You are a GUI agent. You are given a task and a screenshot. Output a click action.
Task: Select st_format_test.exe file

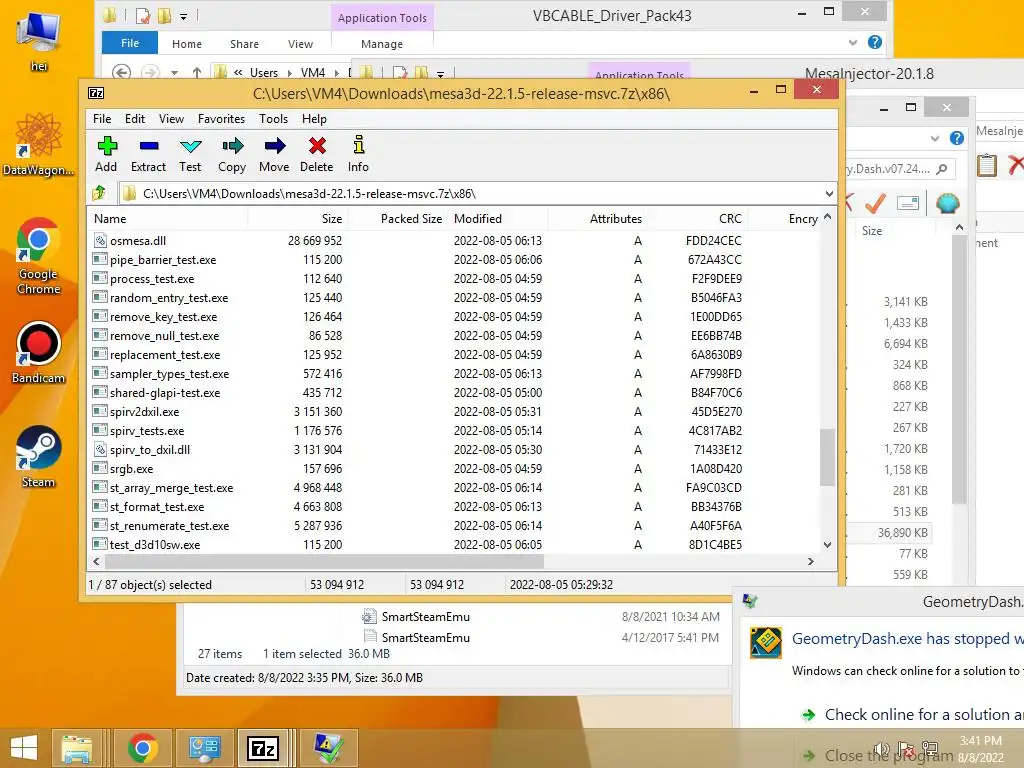[157, 506]
